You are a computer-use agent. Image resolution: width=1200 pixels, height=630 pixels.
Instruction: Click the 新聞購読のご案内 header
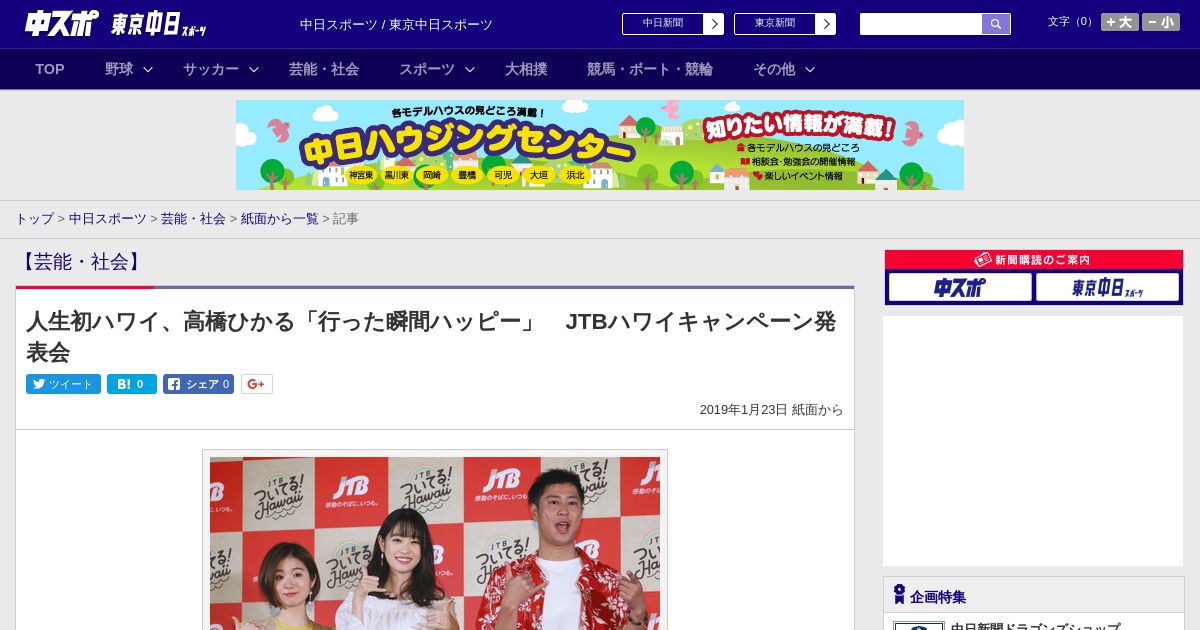(x=1034, y=260)
